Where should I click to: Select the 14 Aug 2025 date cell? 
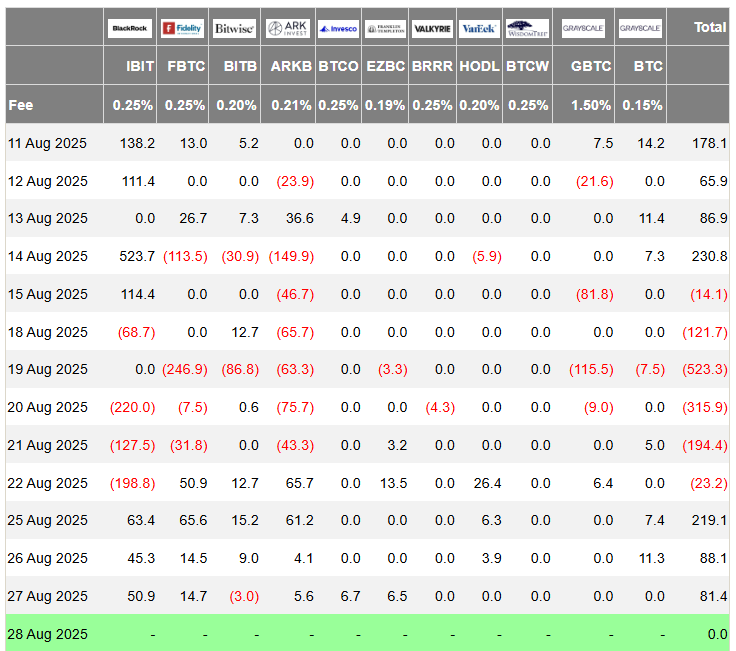pos(48,256)
